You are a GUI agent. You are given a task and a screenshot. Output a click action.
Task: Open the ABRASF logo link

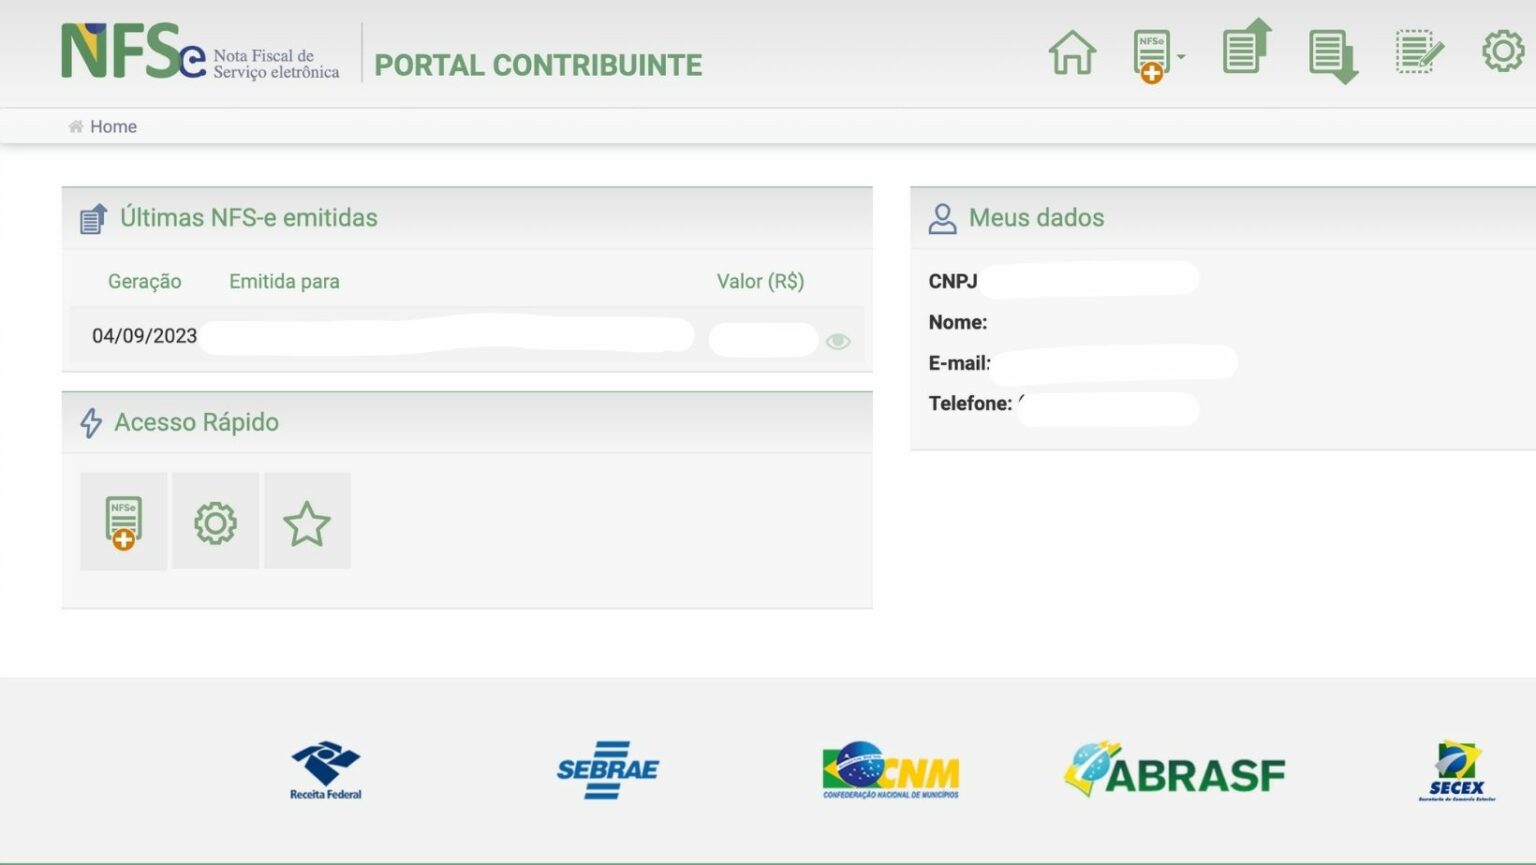(1174, 770)
